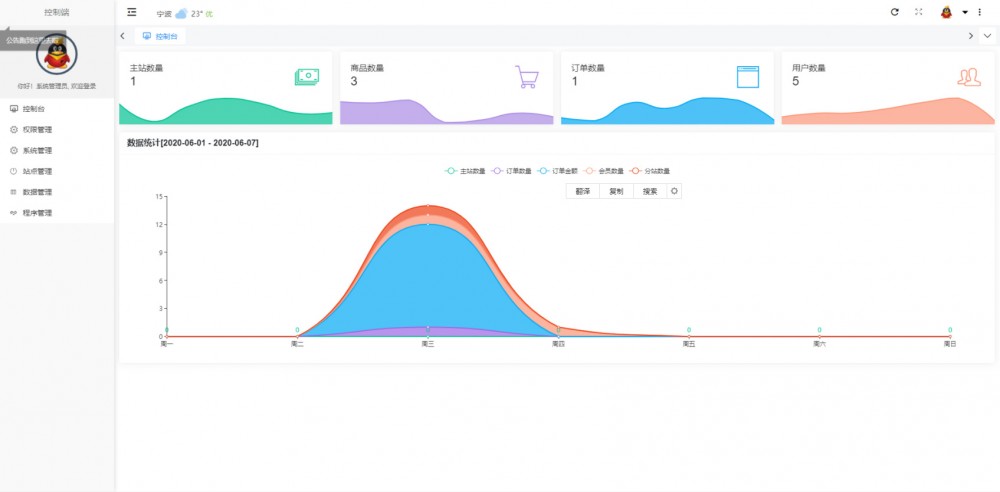Image resolution: width=1000 pixels, height=492 pixels.
Task: Open the user avatar dropdown arrow
Action: tap(965, 12)
